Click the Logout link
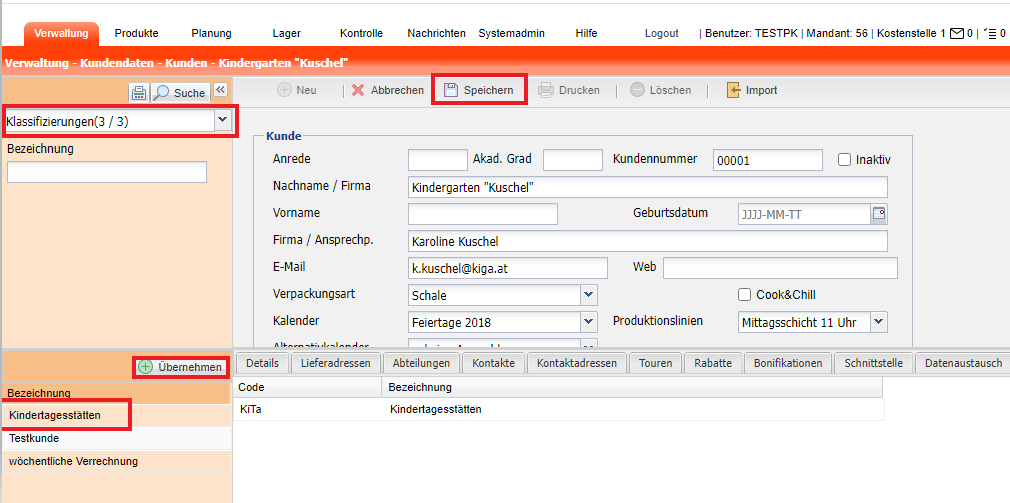 coord(661,33)
